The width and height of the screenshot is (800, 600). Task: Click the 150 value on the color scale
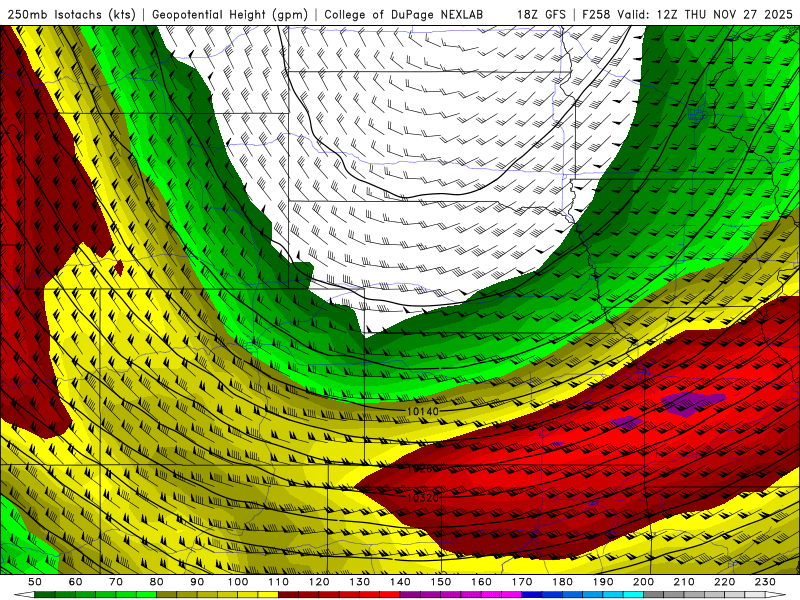coord(441,582)
